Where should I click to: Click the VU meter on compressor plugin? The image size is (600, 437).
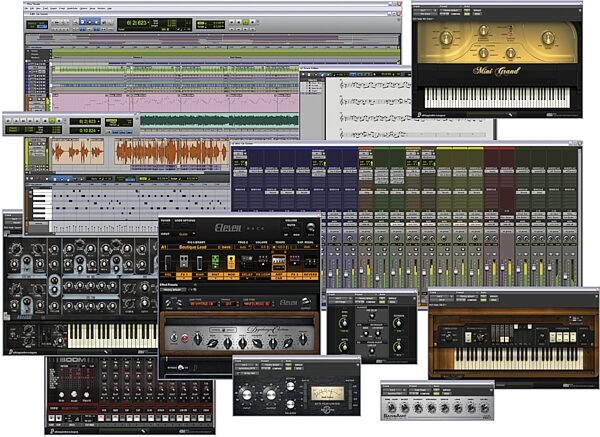pyautogui.click(x=327, y=393)
